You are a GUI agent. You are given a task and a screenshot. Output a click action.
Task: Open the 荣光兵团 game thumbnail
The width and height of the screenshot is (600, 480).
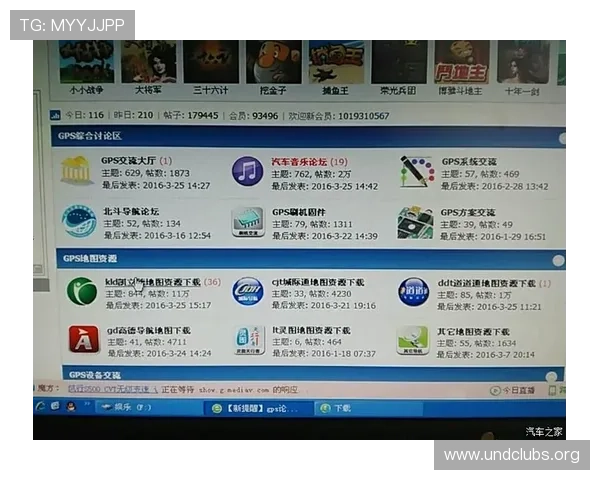point(399,62)
